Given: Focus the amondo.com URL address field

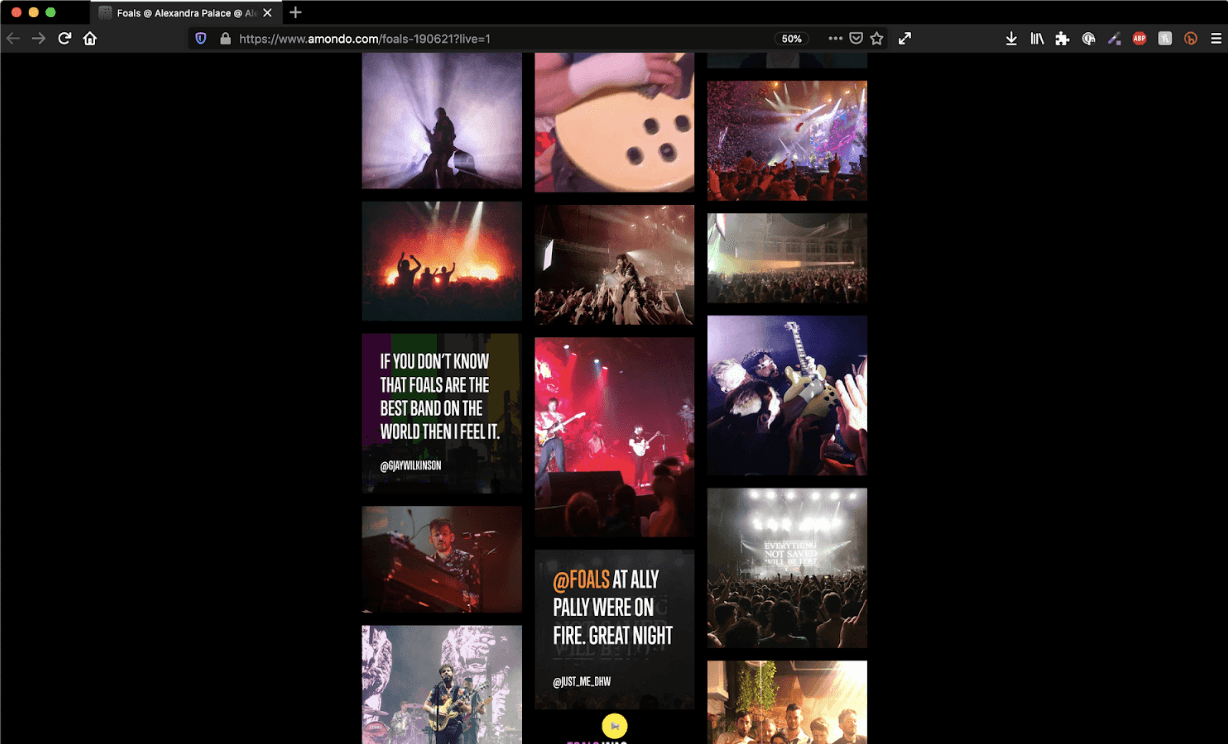Looking at the screenshot, I should click(x=500, y=38).
